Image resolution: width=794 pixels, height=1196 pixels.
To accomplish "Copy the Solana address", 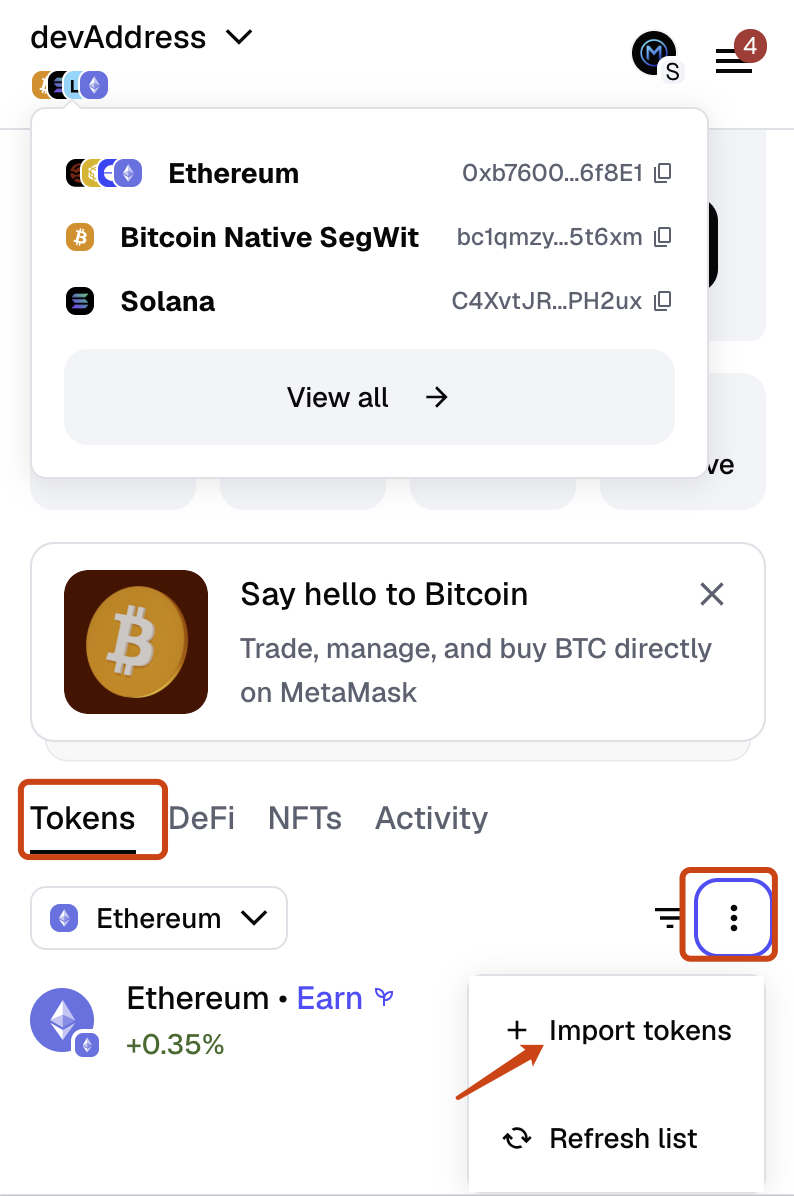I will click(663, 301).
